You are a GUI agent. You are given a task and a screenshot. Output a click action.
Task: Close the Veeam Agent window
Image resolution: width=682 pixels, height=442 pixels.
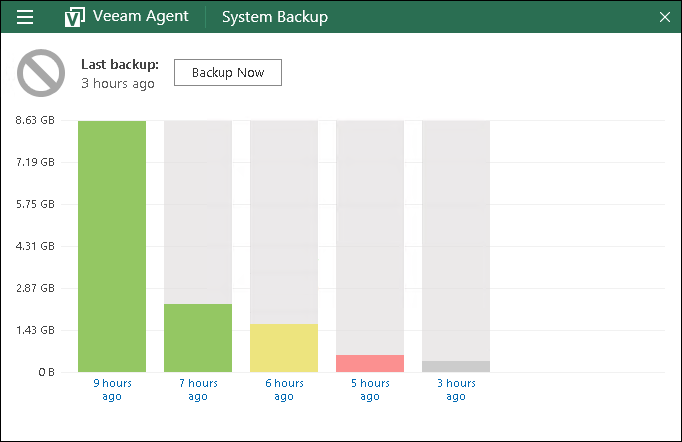665,17
